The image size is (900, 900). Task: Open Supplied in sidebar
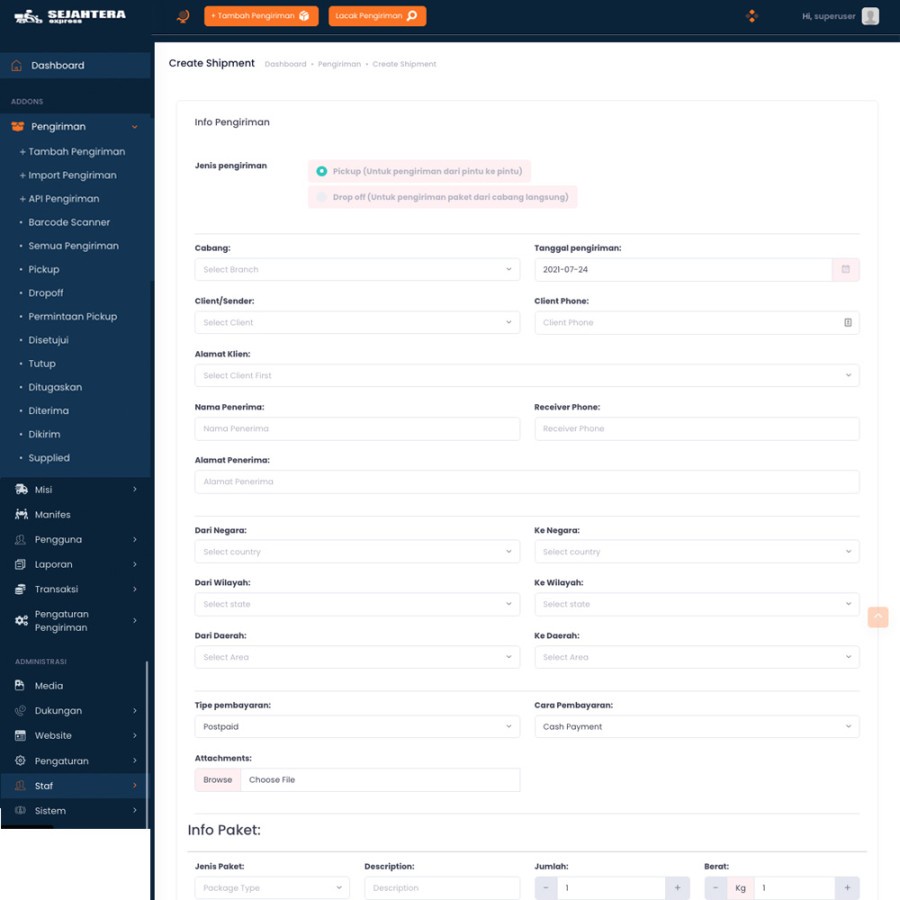49,458
